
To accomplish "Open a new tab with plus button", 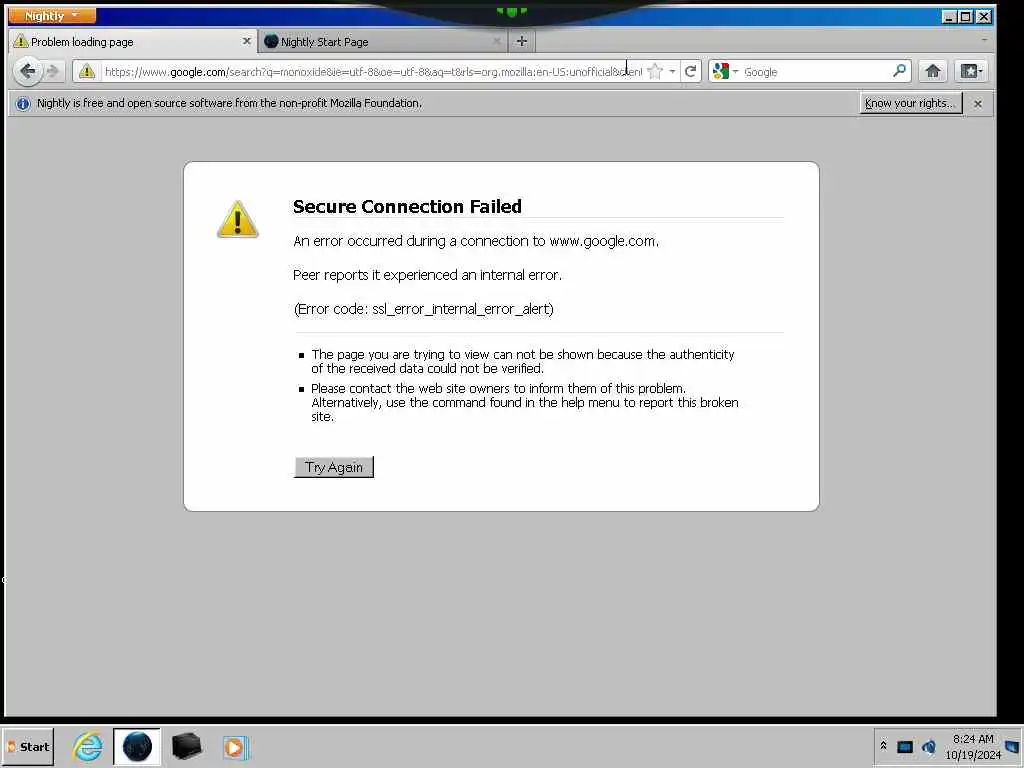I will click(x=521, y=42).
